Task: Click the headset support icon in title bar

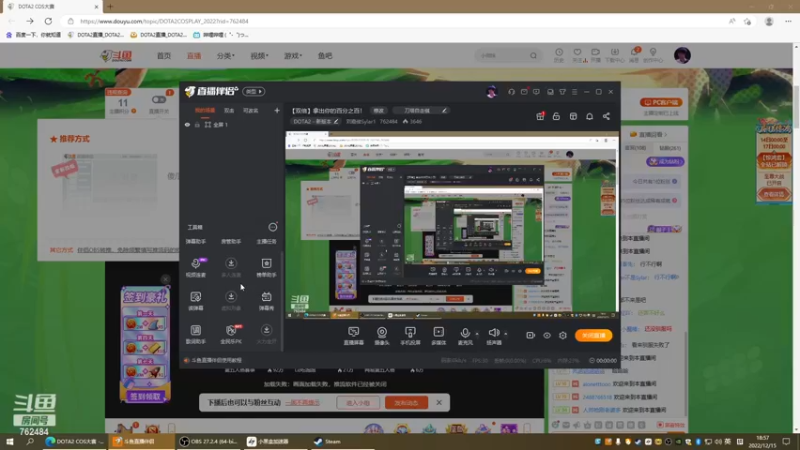Action: [x=511, y=92]
